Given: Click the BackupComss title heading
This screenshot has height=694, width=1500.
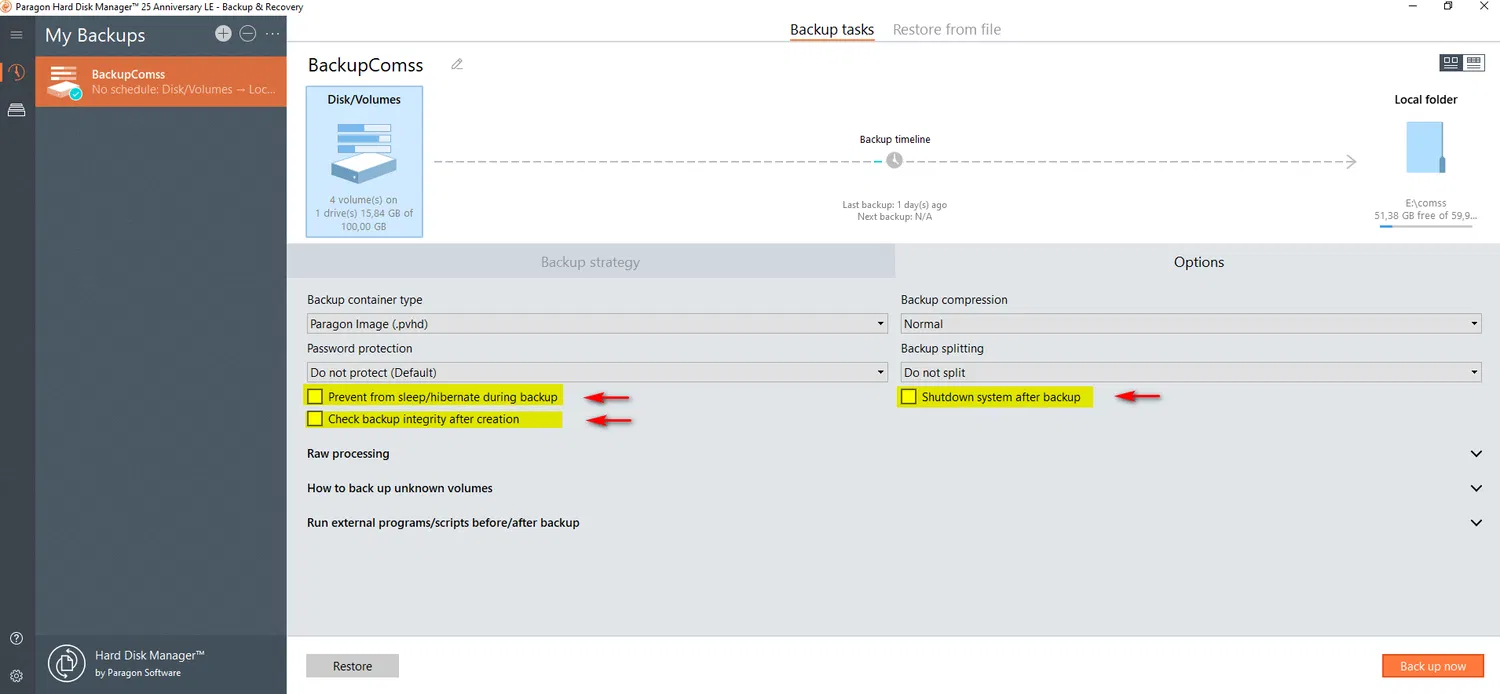Looking at the screenshot, I should click(x=365, y=65).
